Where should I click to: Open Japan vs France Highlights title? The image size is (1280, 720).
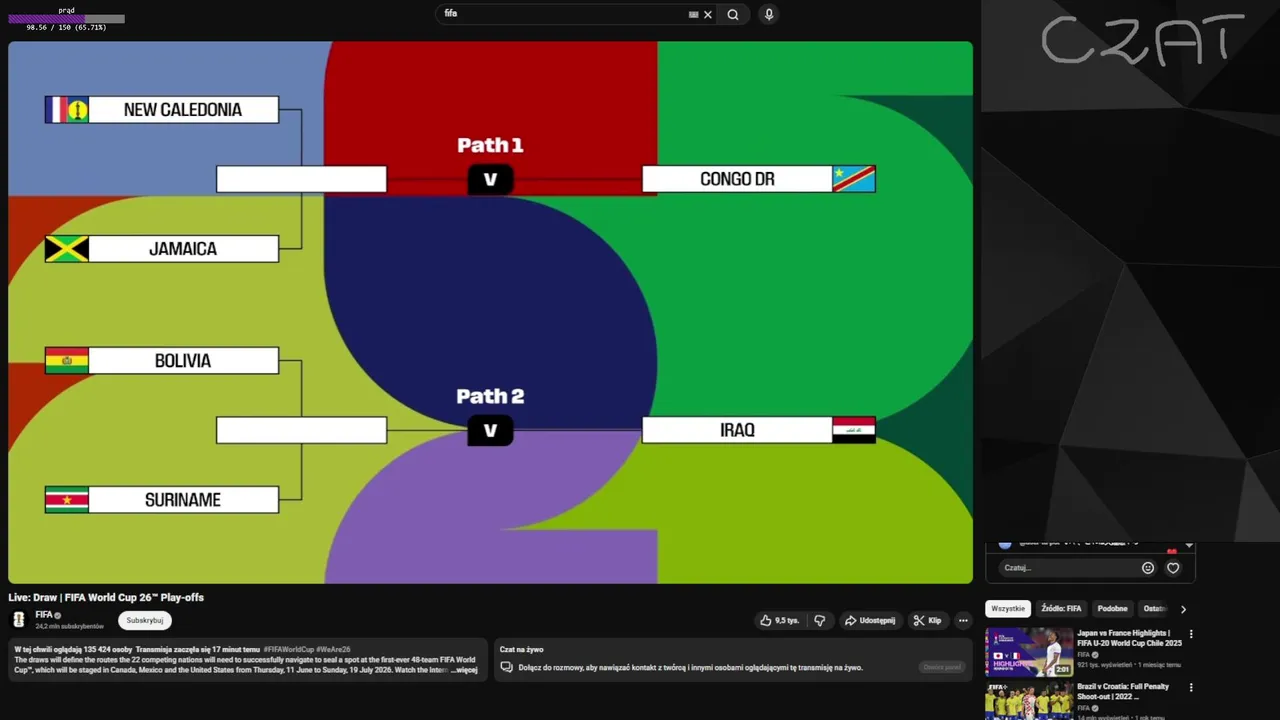[x=1129, y=638]
